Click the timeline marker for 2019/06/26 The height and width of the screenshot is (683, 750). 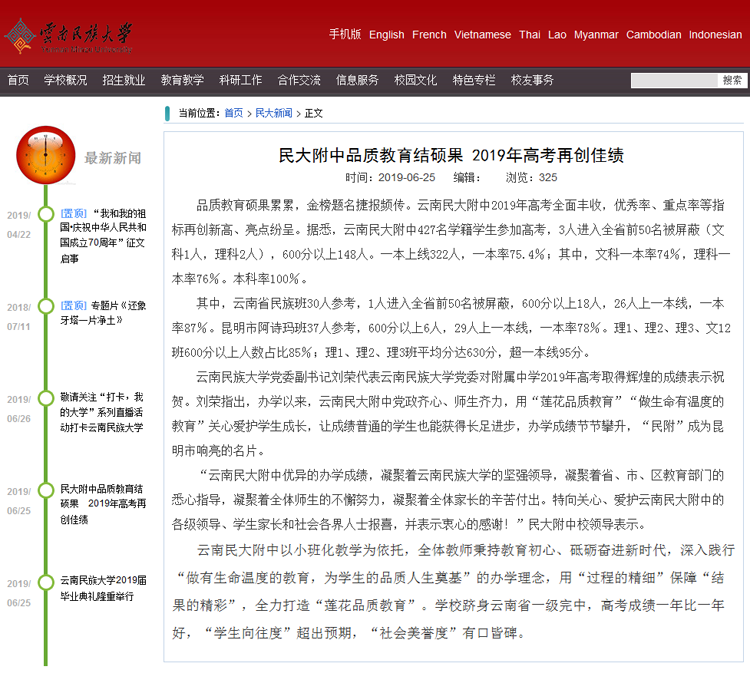pos(46,398)
